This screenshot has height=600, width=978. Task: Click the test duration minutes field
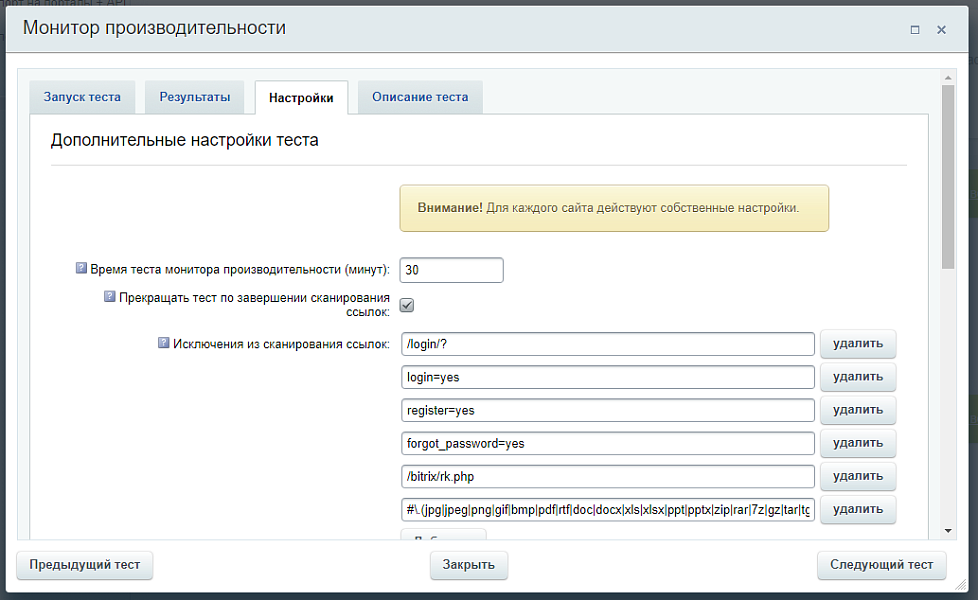point(451,271)
